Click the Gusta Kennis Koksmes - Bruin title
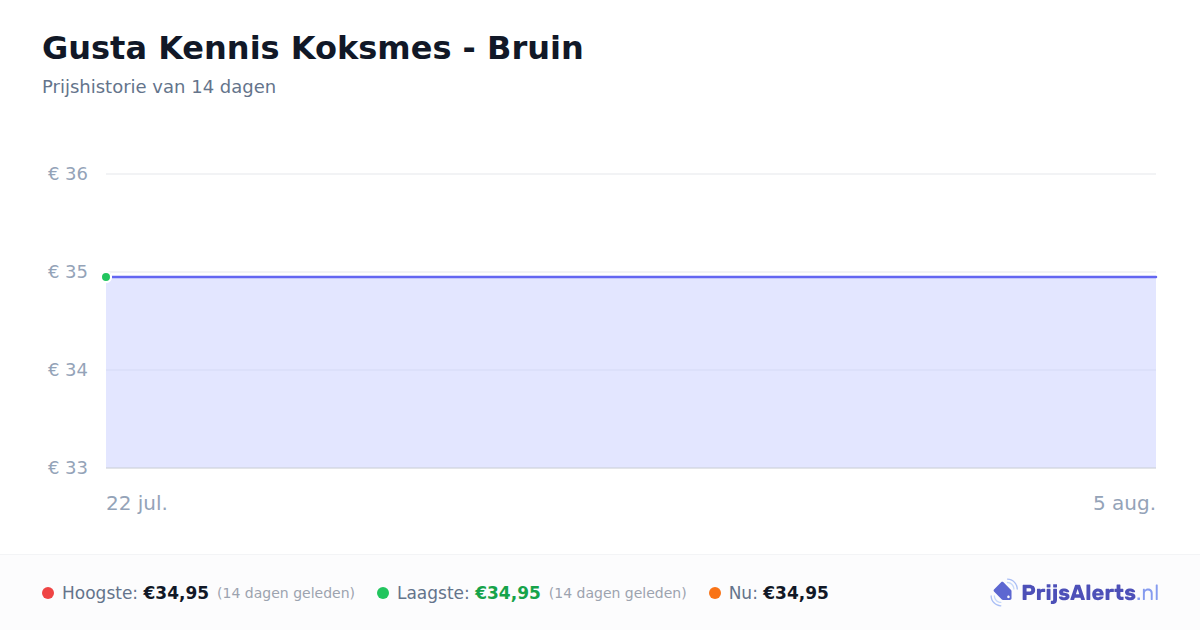Screen dimensions: 1200x630 pyautogui.click(x=312, y=48)
